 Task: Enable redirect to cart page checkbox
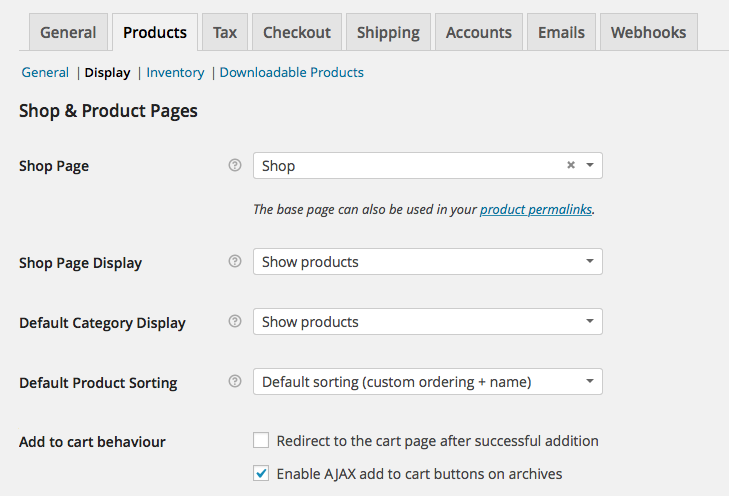pyautogui.click(x=261, y=440)
